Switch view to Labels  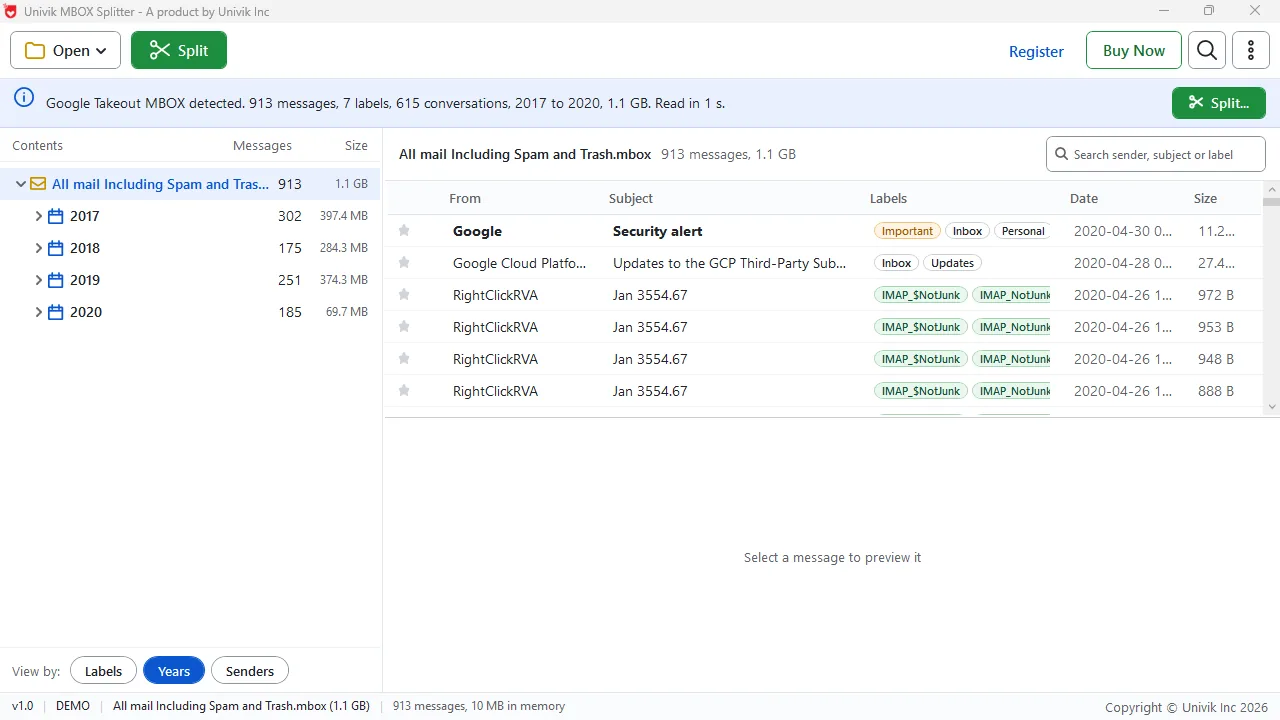(103, 671)
